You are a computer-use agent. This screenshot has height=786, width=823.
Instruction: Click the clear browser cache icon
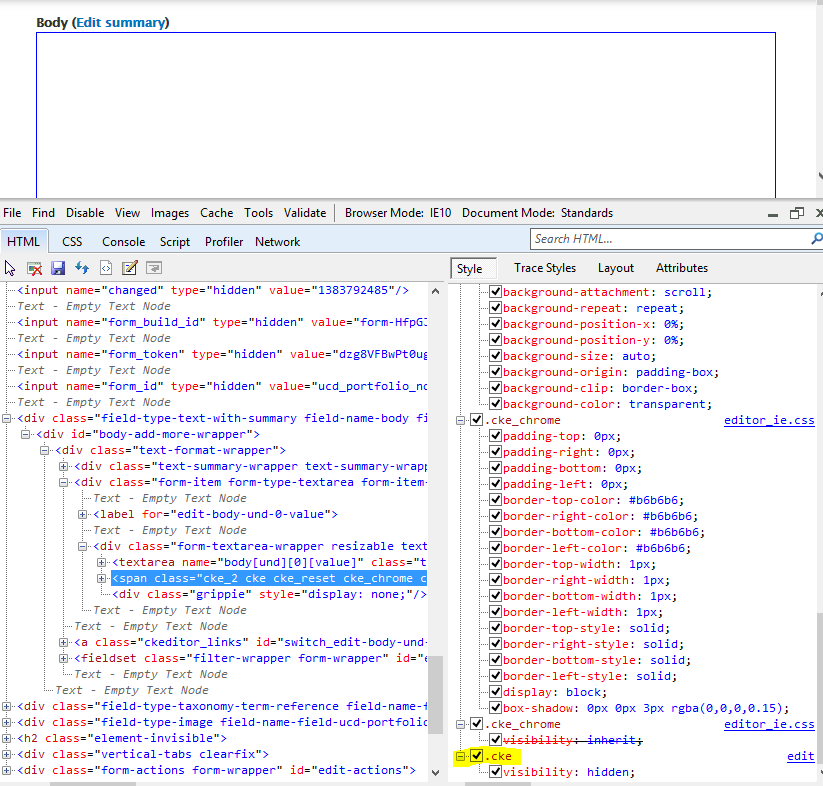35,268
